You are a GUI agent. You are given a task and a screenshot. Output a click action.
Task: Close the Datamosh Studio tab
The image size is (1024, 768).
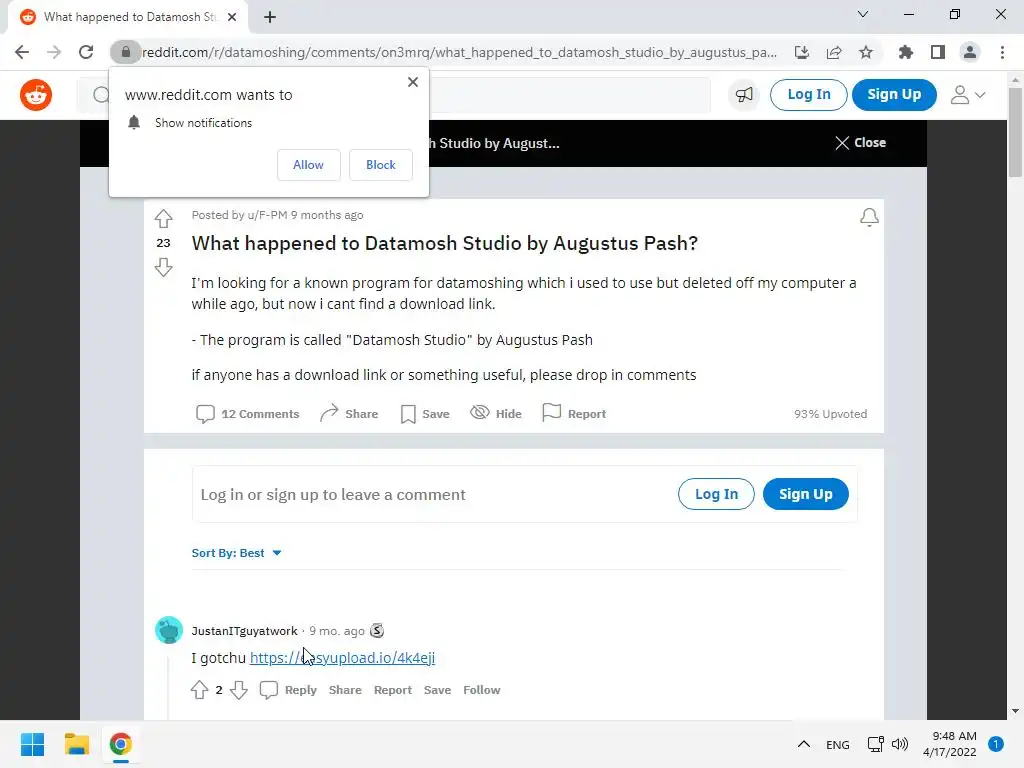(x=232, y=17)
